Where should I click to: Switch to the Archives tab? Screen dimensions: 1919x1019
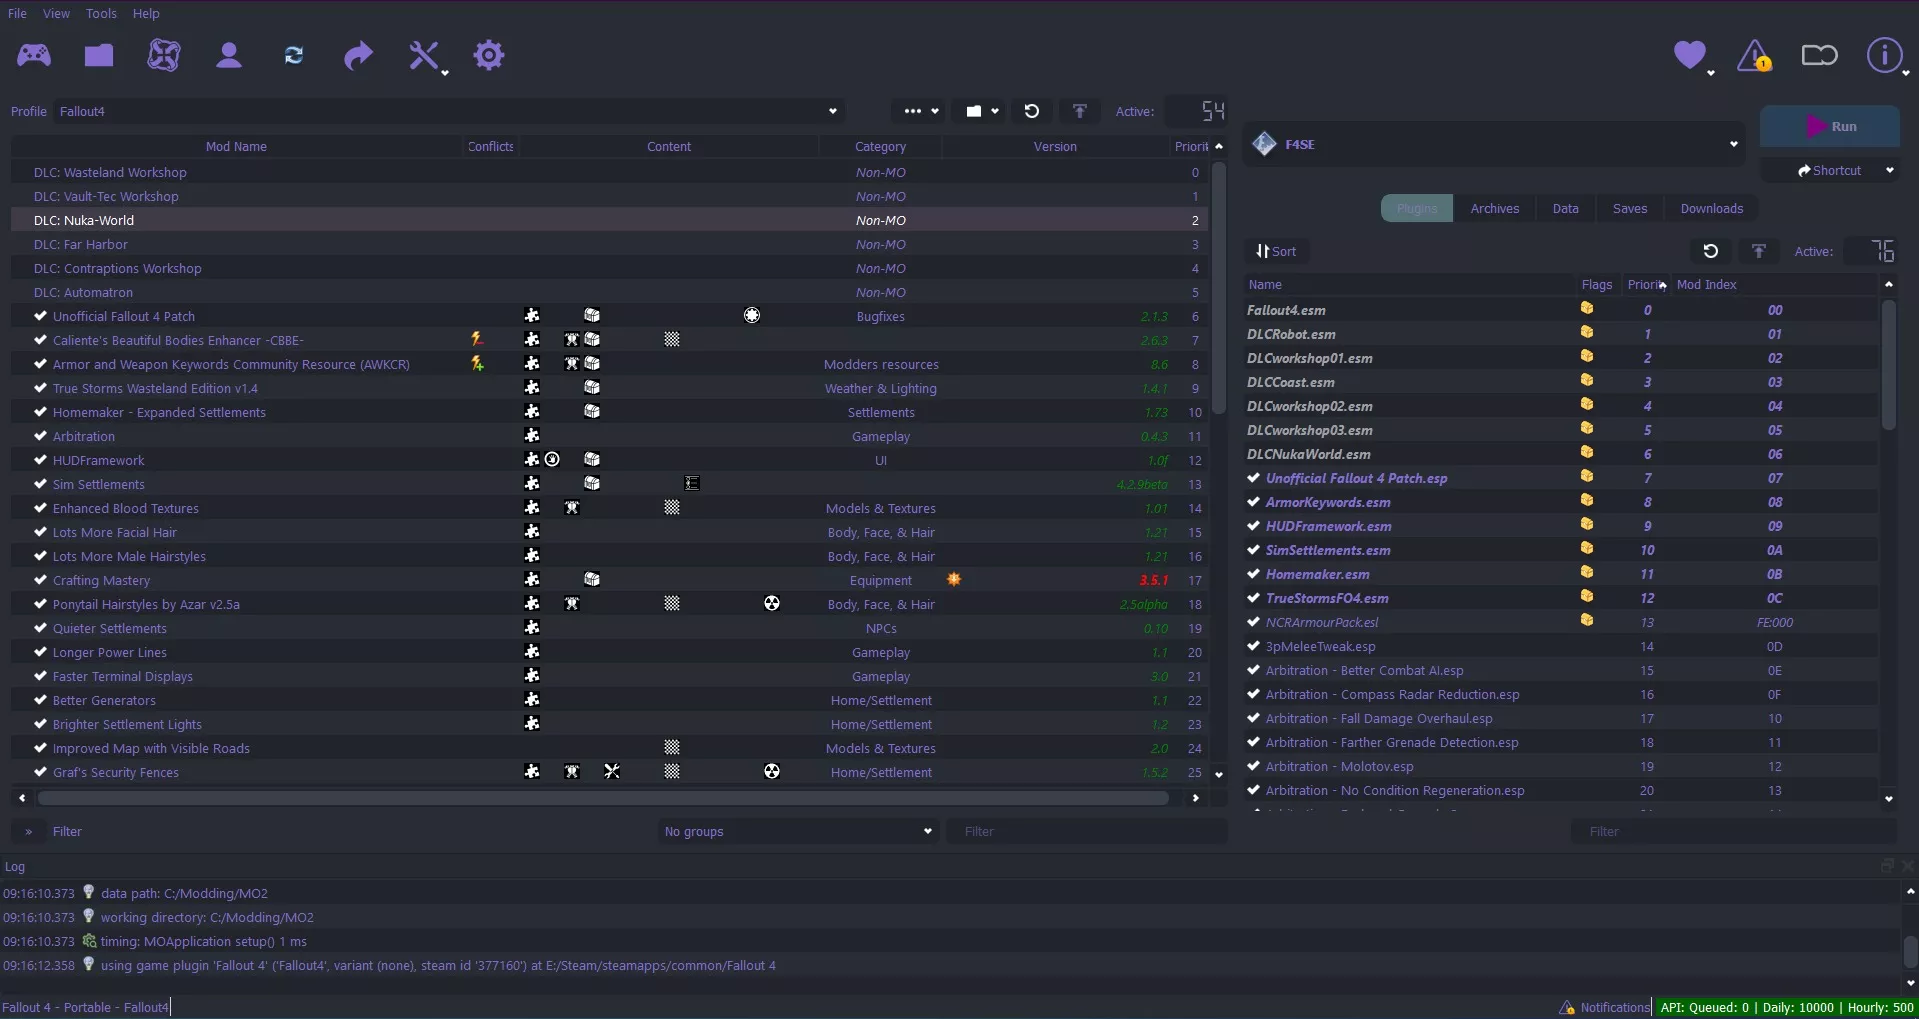[x=1494, y=208]
